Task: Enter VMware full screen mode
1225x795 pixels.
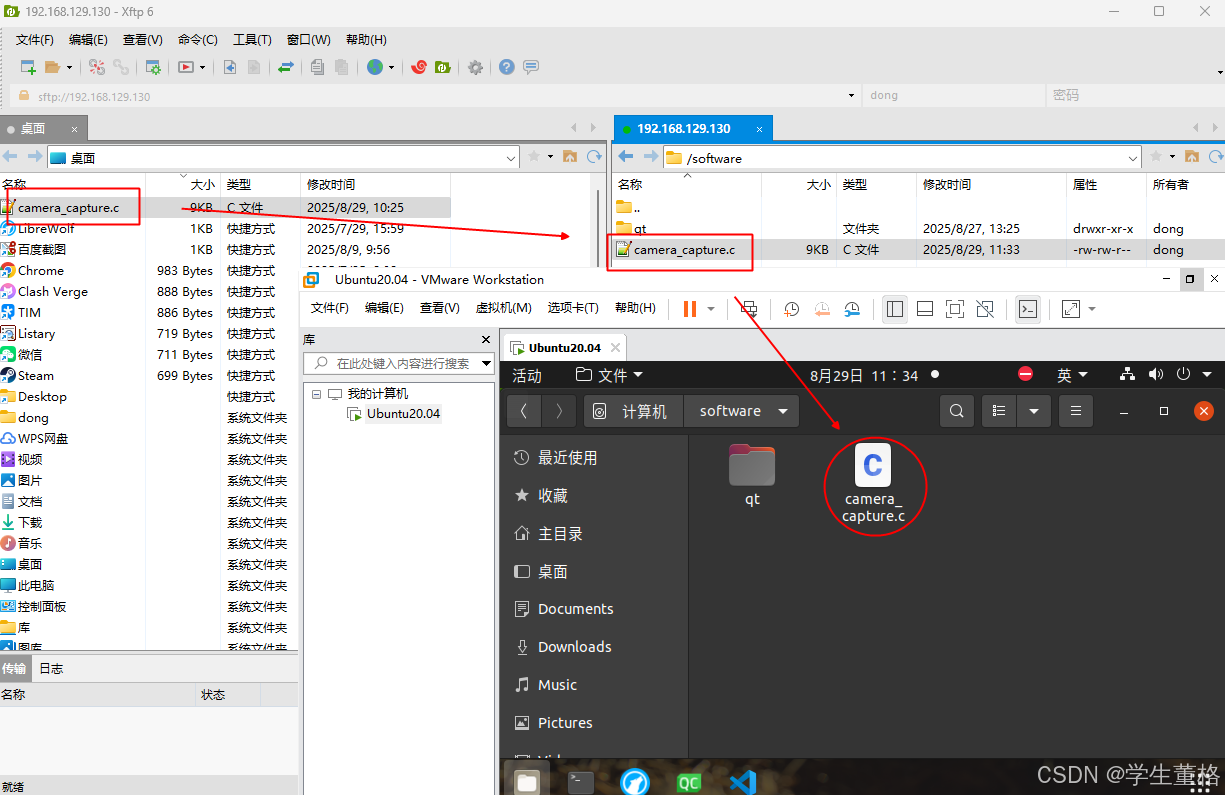Action: (955, 309)
